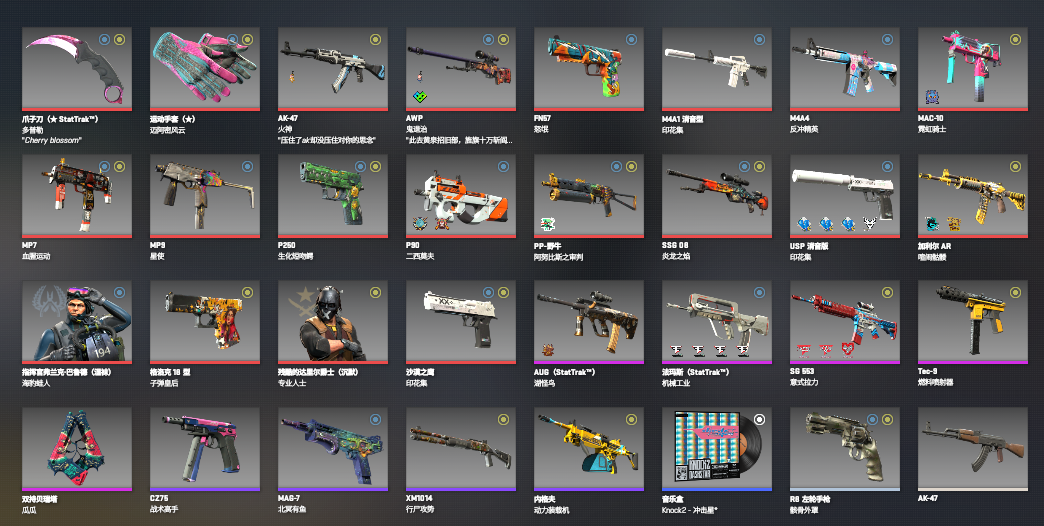This screenshot has height=526, width=1044.
Task: Click the yellow T-side badge on AK-47 火神
Action: tap(375, 40)
